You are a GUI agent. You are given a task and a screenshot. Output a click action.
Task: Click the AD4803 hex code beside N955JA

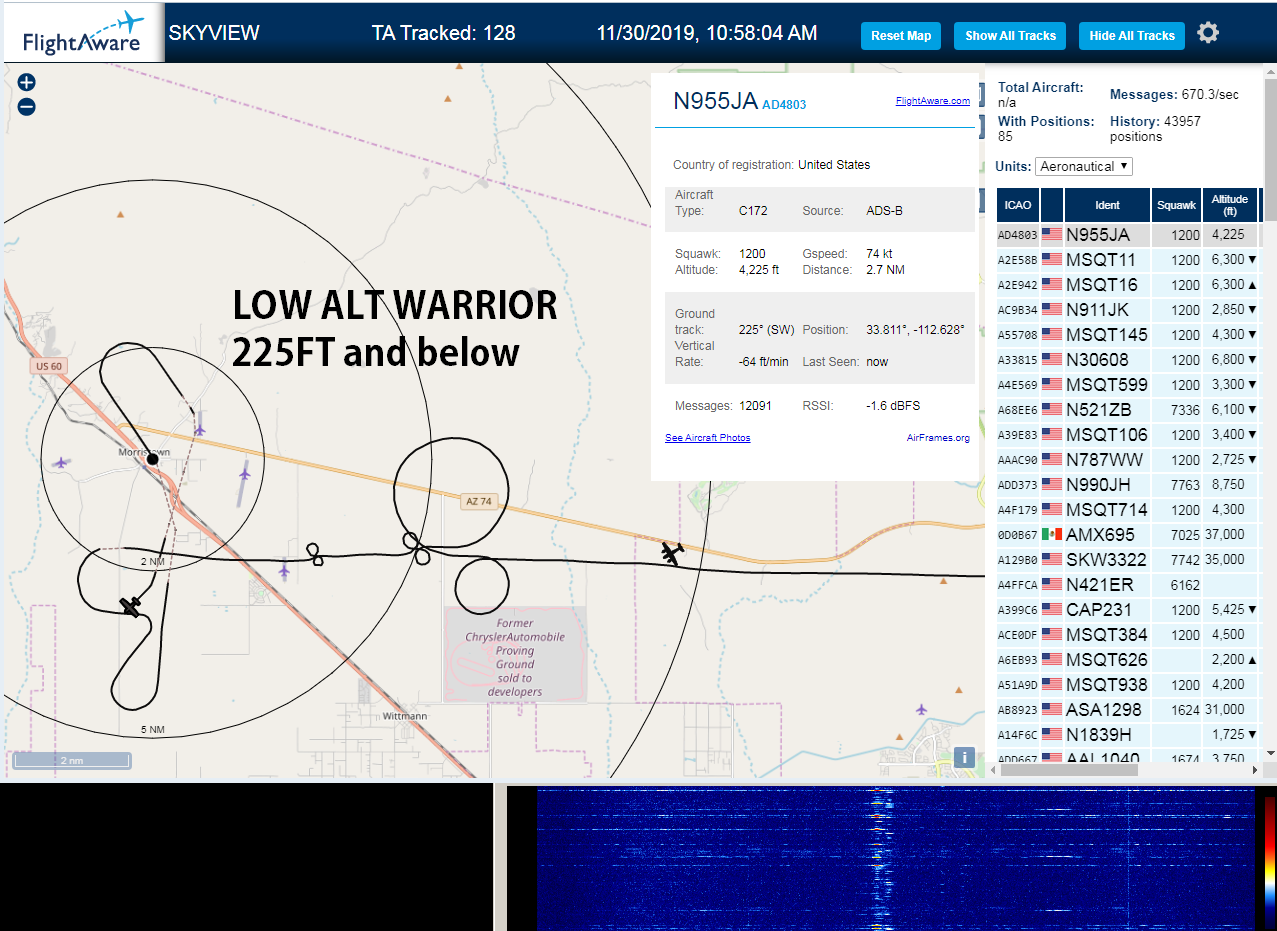[784, 104]
